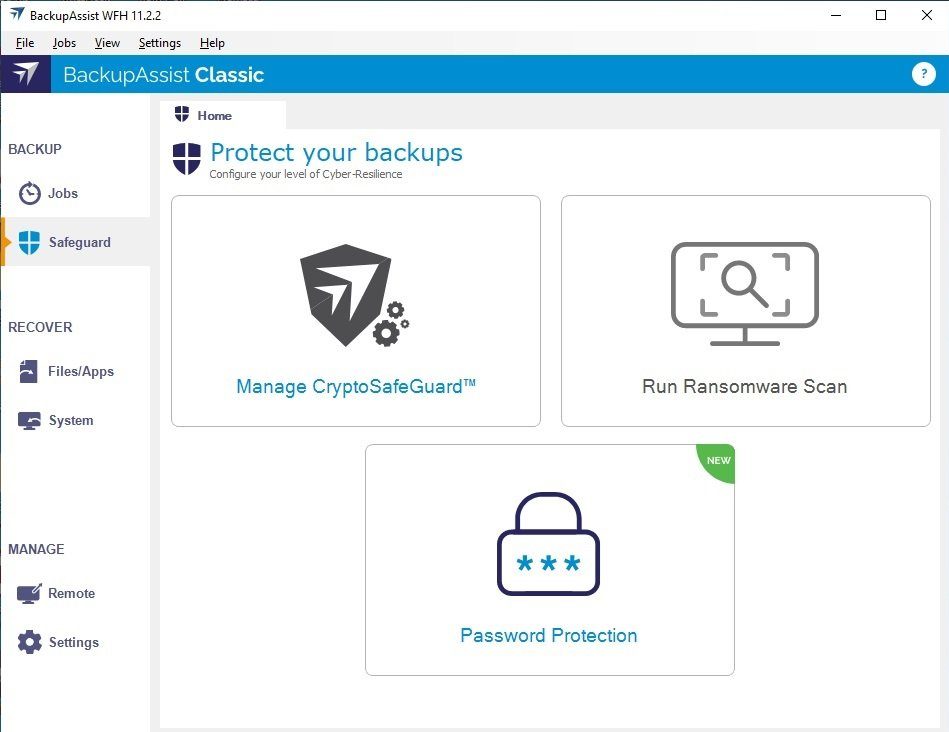Click the ransomware scan monitor graphic
The image size is (949, 732).
(x=743, y=292)
